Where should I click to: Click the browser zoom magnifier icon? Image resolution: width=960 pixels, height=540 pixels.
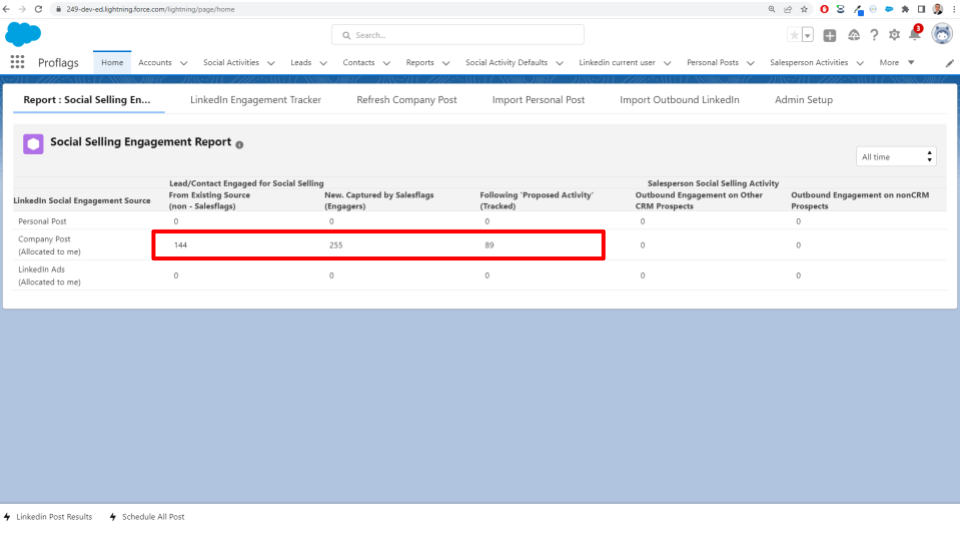point(771,9)
